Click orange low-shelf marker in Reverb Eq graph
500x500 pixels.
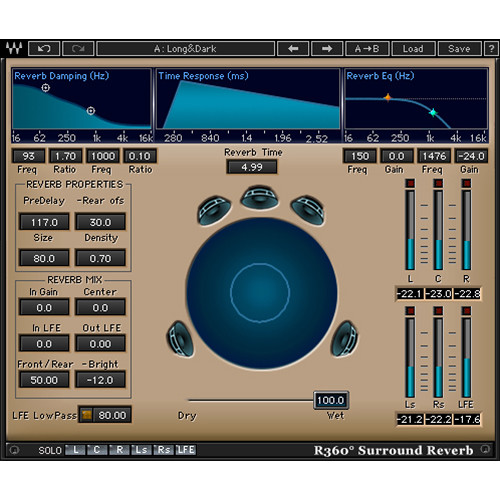(x=388, y=98)
